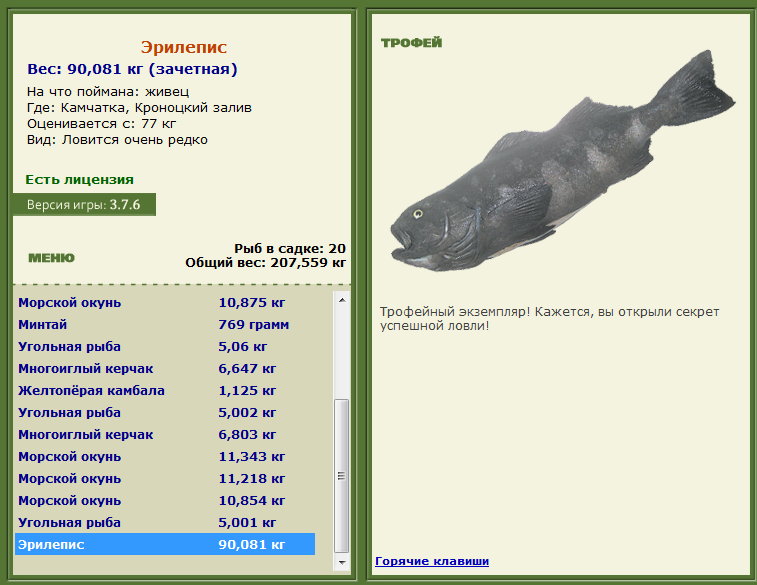The width and height of the screenshot is (757, 585).
Task: Click the Эрилепис trophy fish image
Action: click(x=562, y=160)
